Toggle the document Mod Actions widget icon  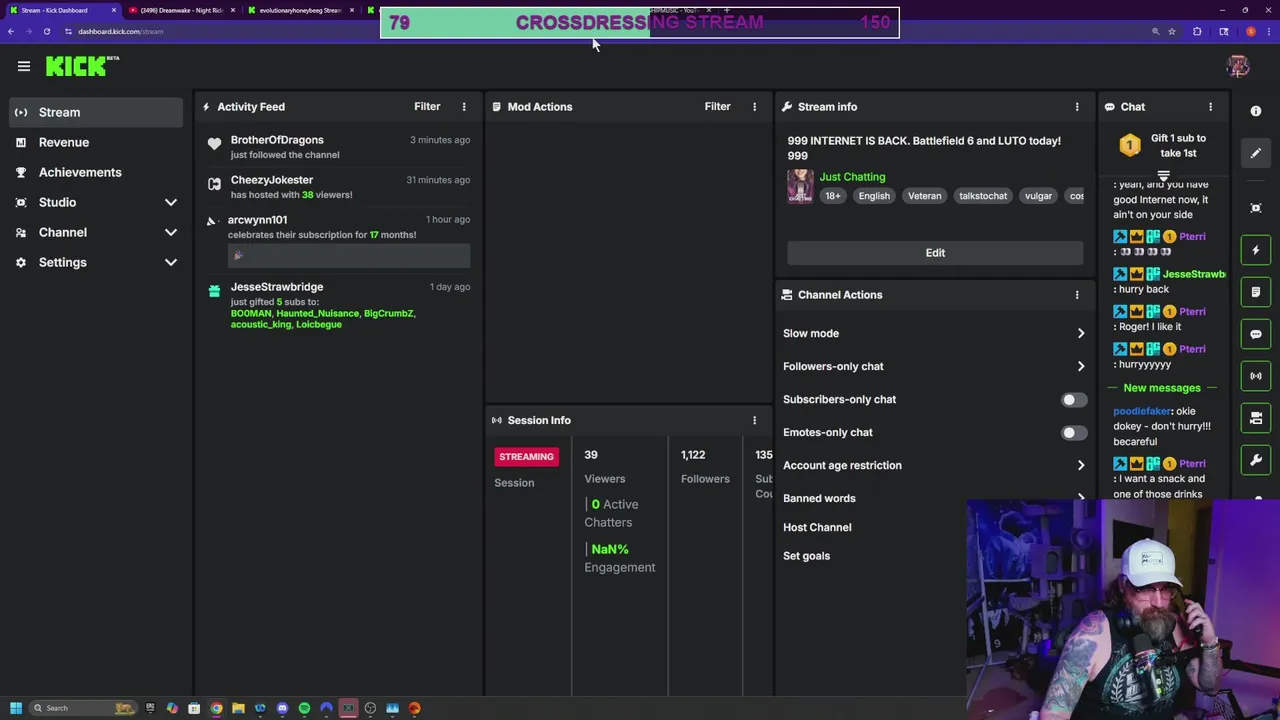tap(1256, 292)
